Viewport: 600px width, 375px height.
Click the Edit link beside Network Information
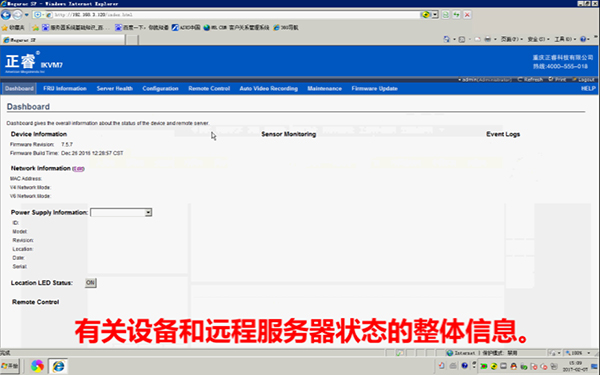[x=78, y=169]
